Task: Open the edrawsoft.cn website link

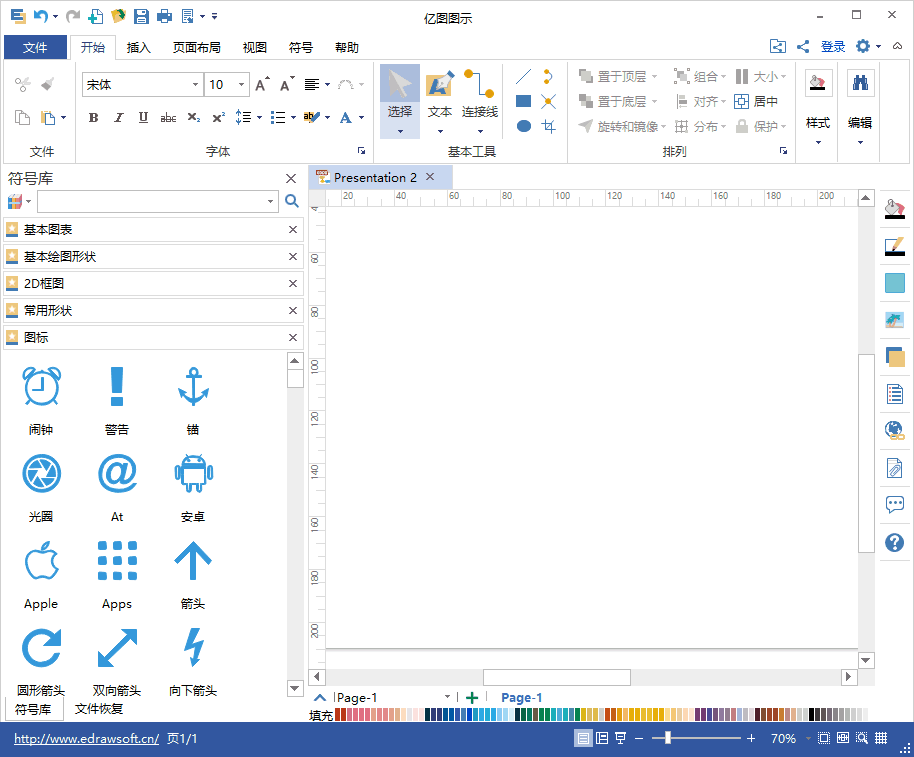Action: click(86, 738)
